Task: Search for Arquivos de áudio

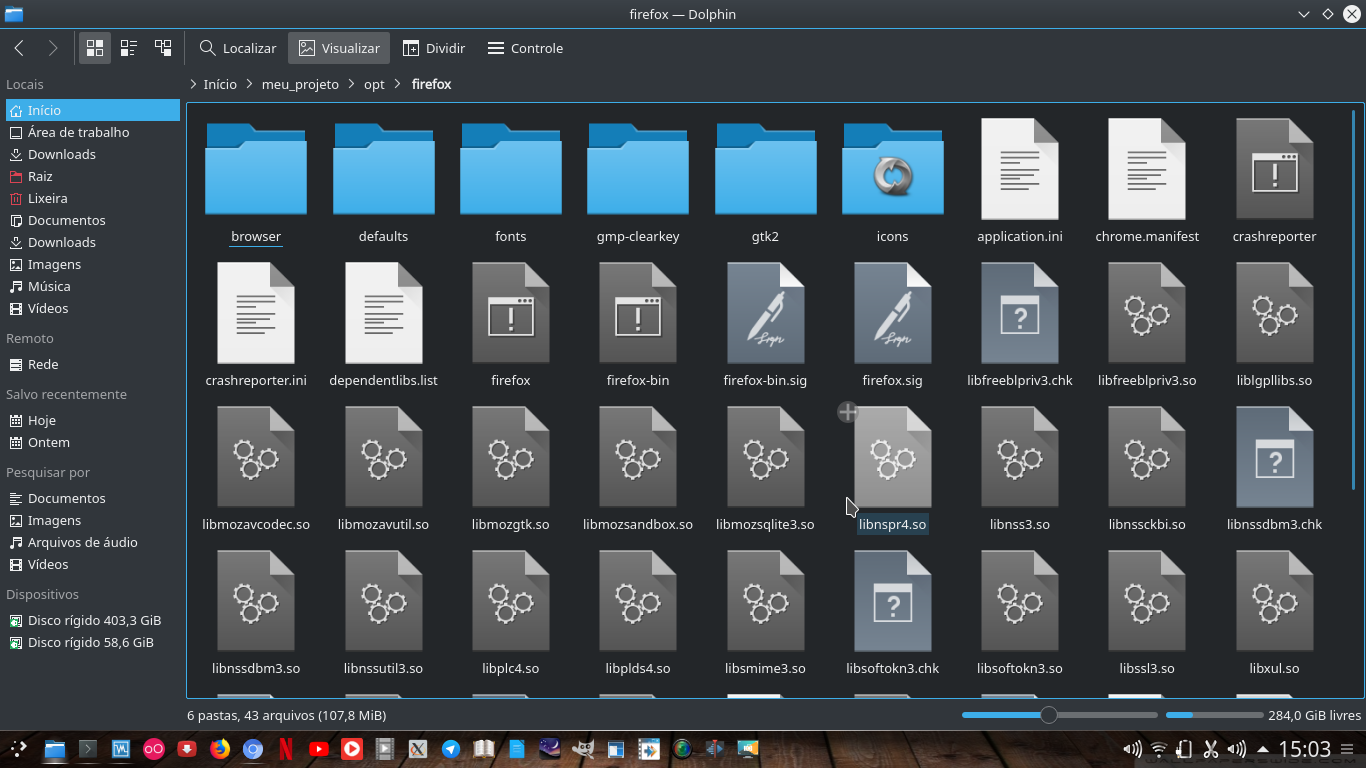Action: 93,542
